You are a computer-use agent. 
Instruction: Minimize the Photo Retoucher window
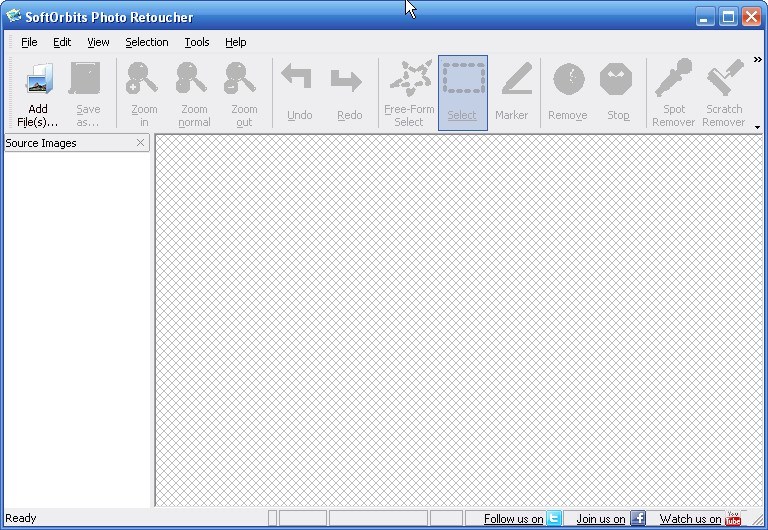(x=705, y=17)
